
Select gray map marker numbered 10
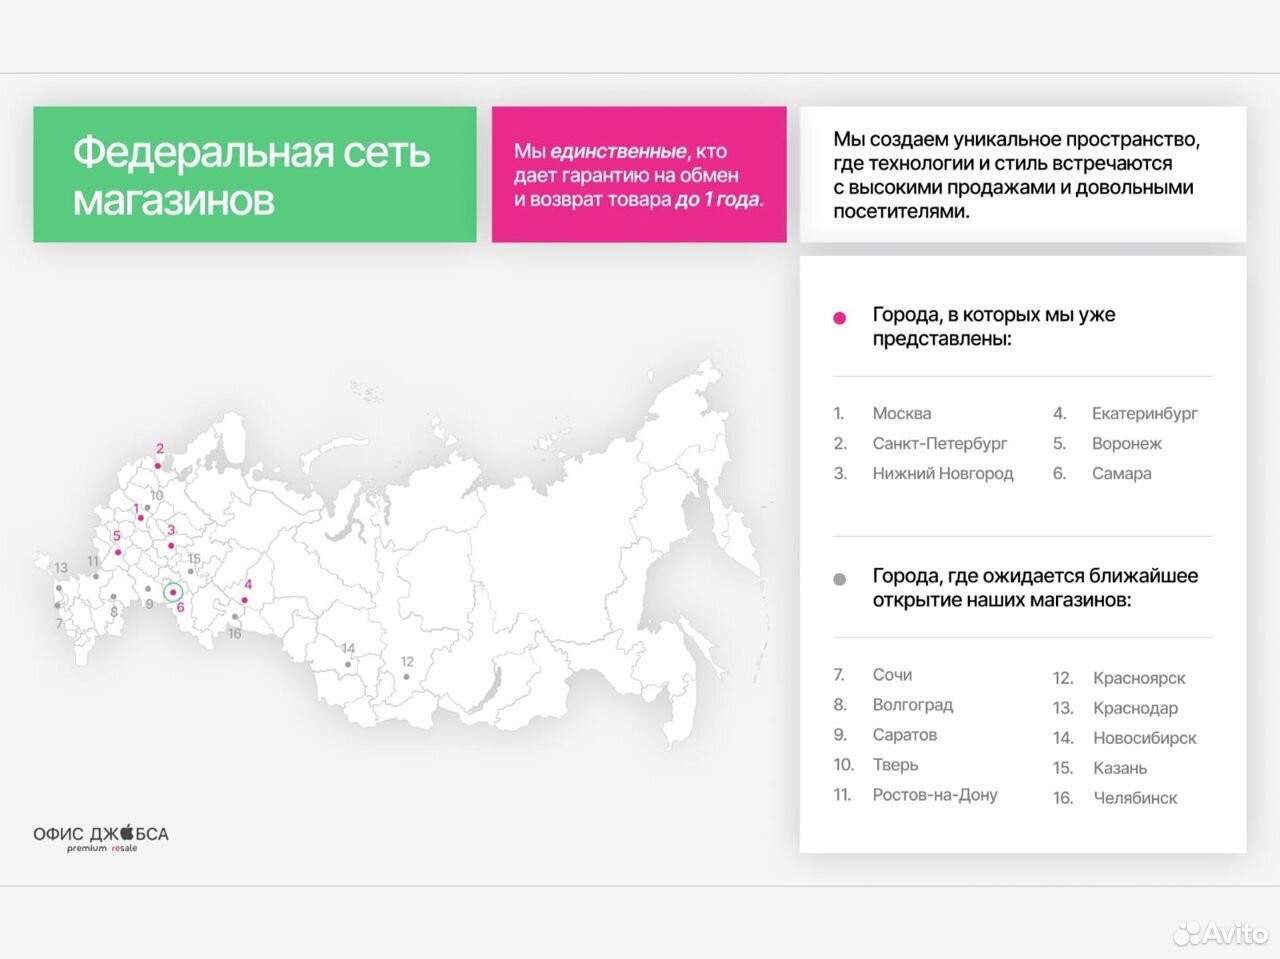click(x=148, y=507)
